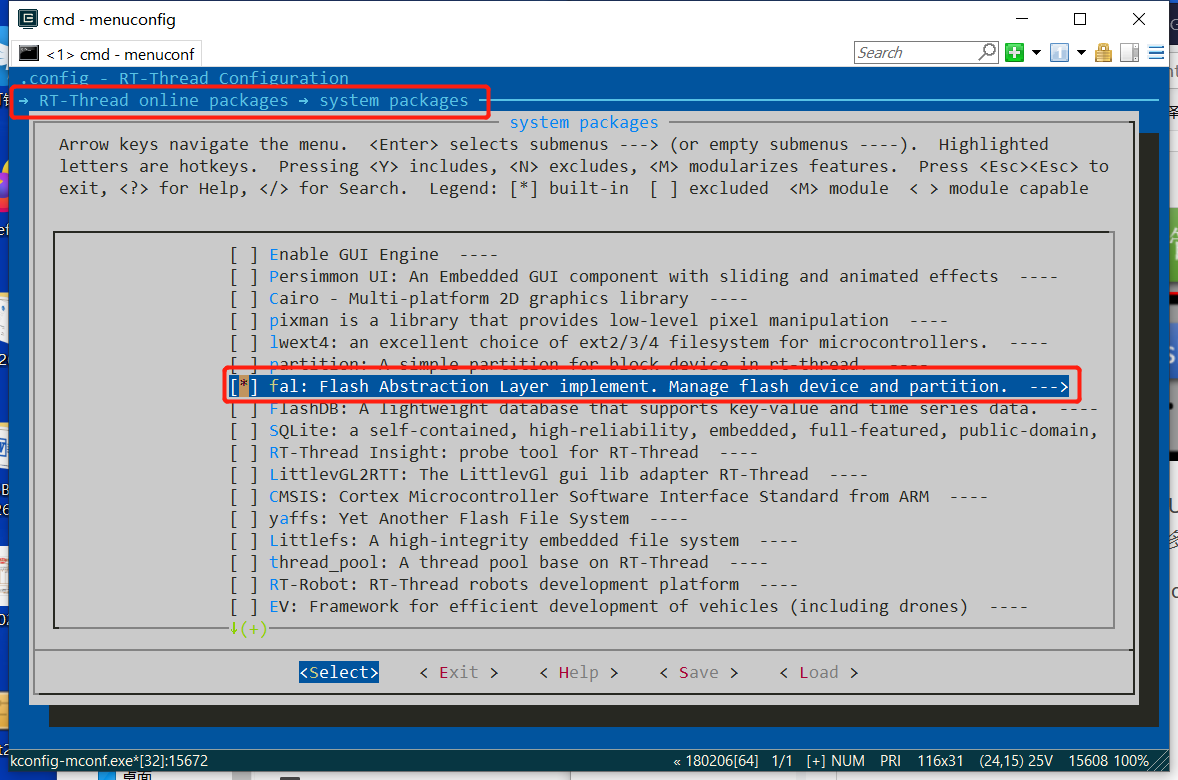Select the 'pixman is a library' row text

[578, 321]
